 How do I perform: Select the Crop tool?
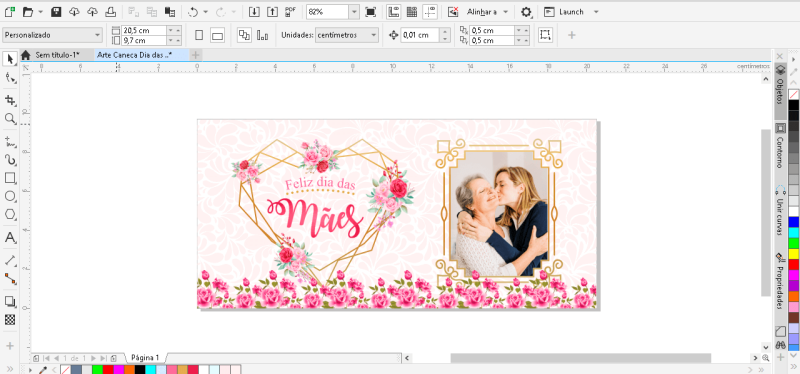tap(10, 99)
